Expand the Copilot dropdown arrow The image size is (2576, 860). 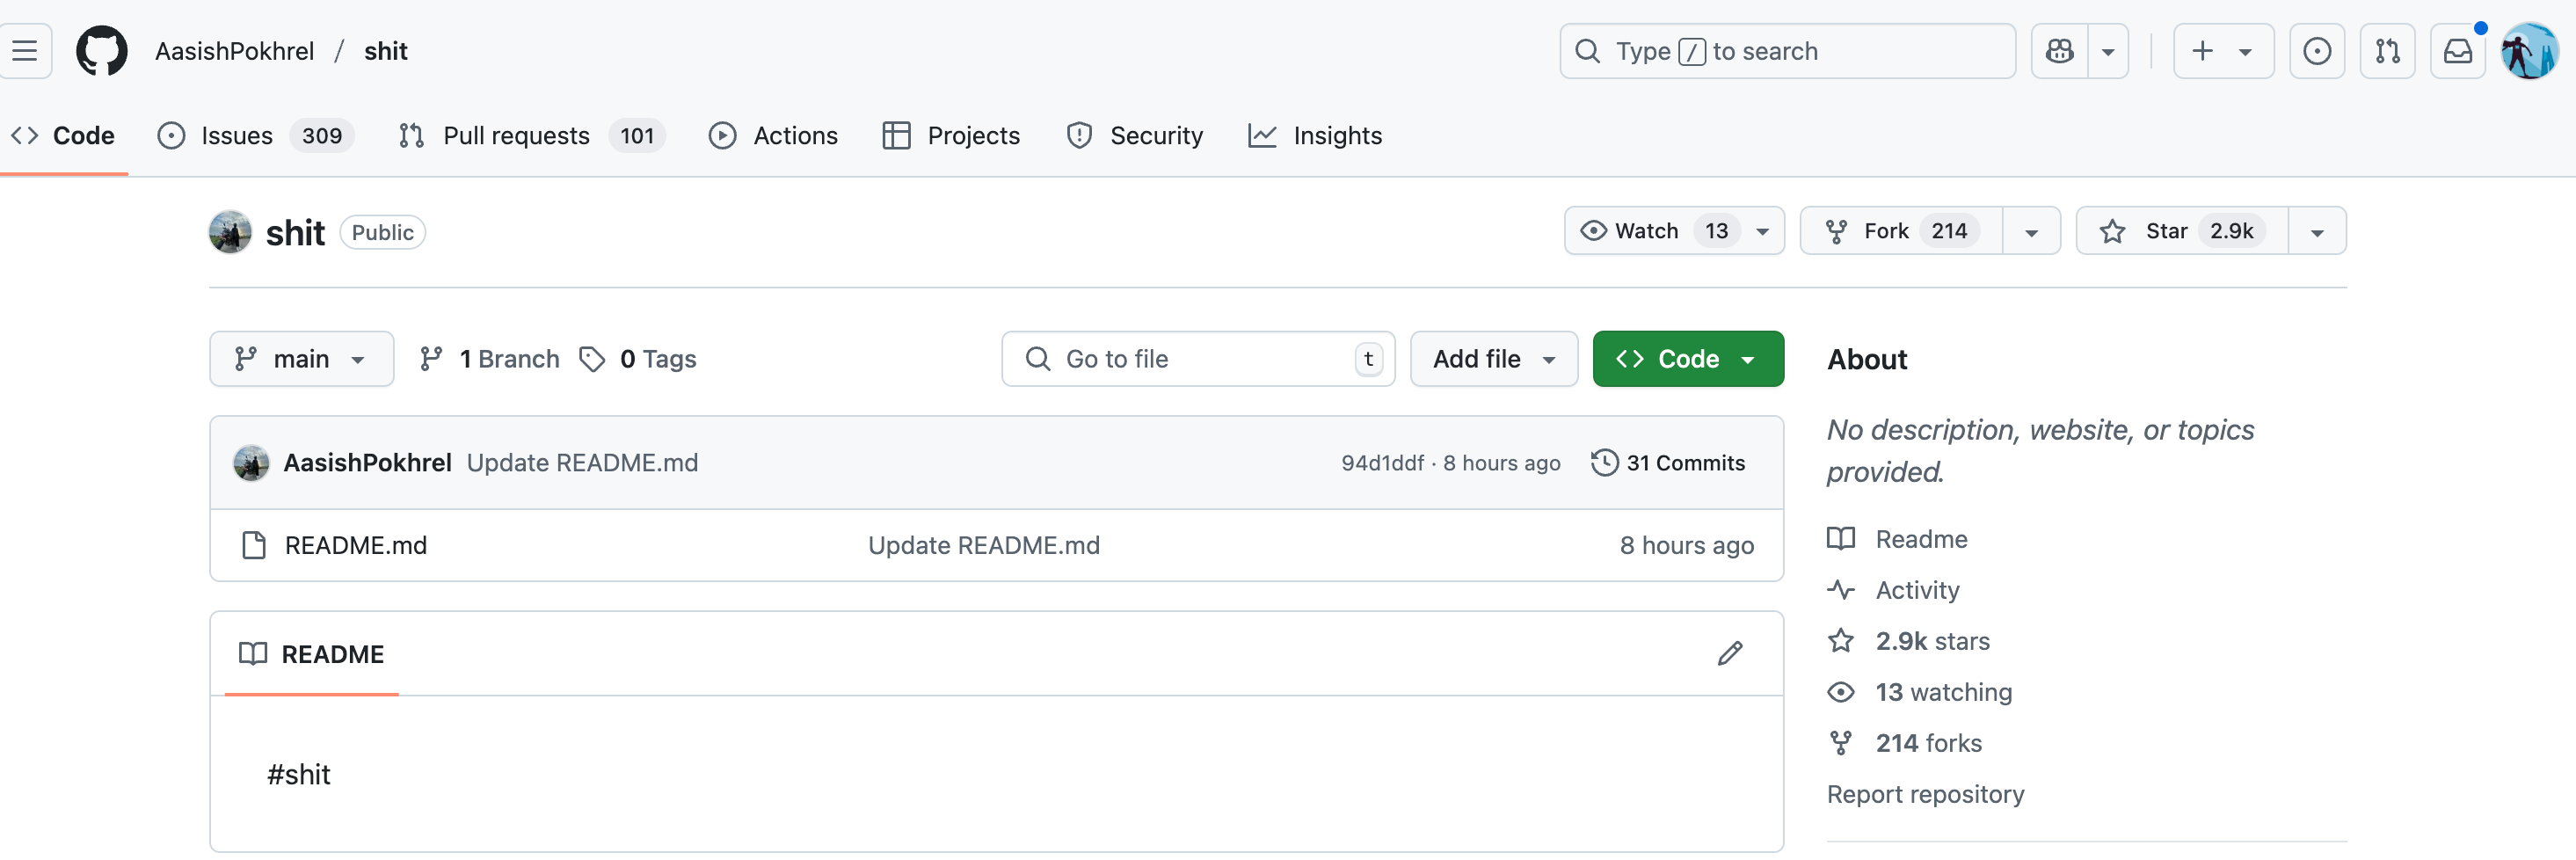2108,51
